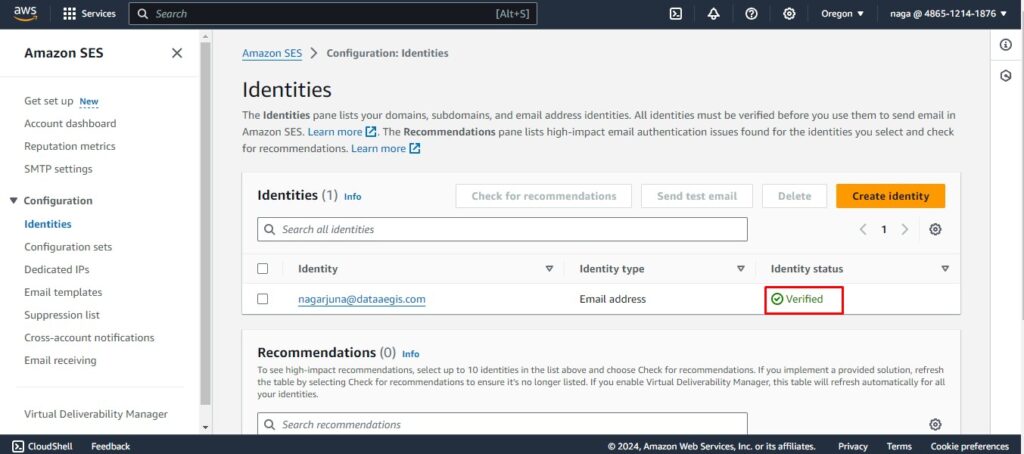The image size is (1024, 454).
Task: Click Feedback in the footer
Action: click(x=110, y=446)
